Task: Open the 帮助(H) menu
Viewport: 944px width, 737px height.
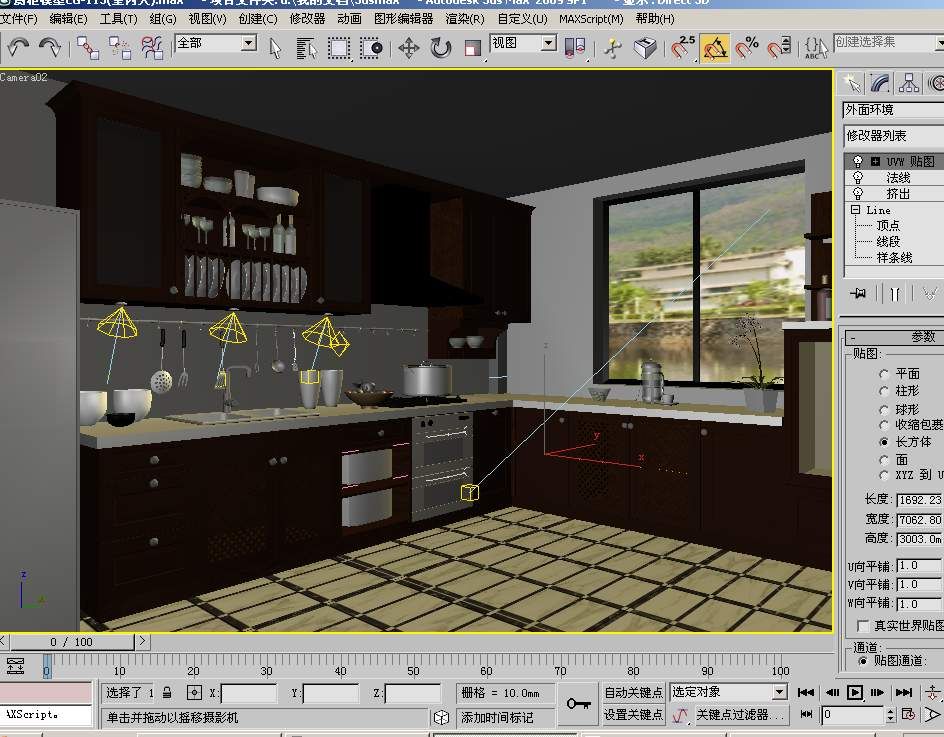Action: click(x=655, y=19)
